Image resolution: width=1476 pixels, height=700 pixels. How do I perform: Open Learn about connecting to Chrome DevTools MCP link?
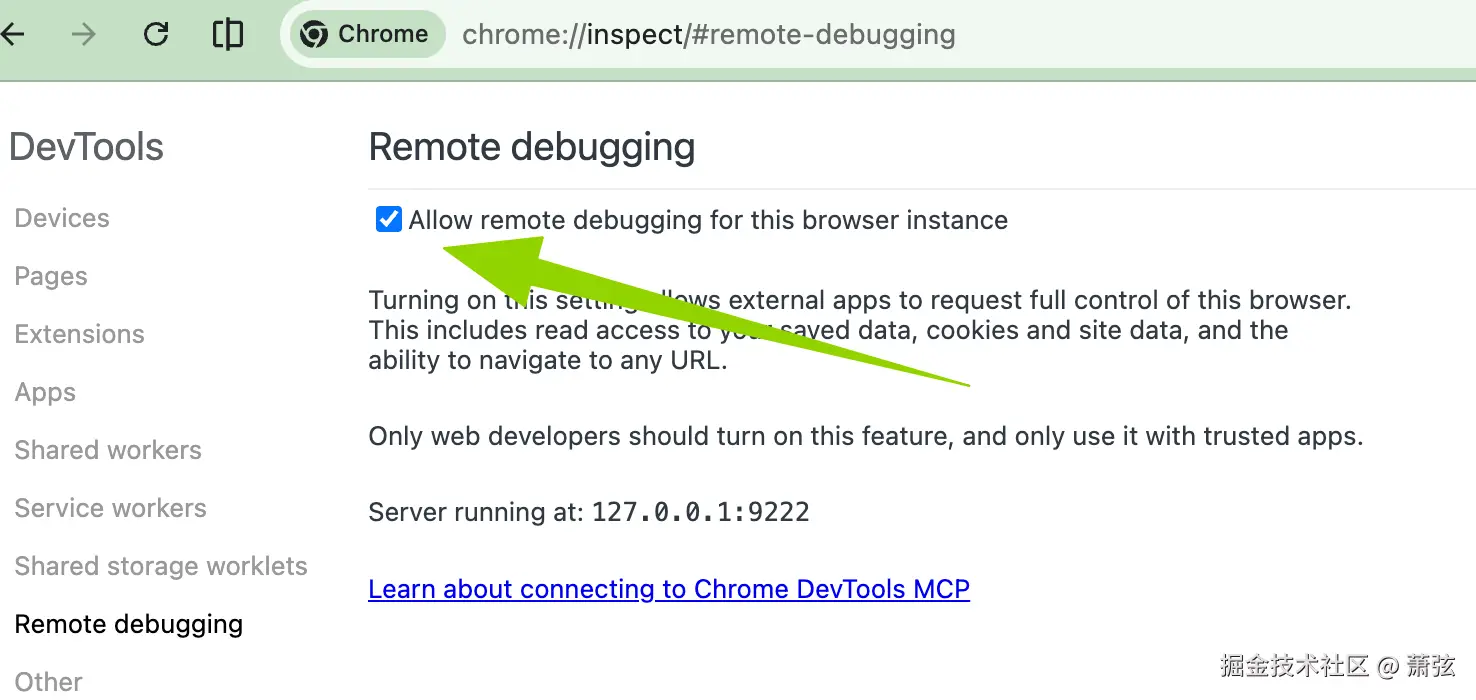(669, 589)
